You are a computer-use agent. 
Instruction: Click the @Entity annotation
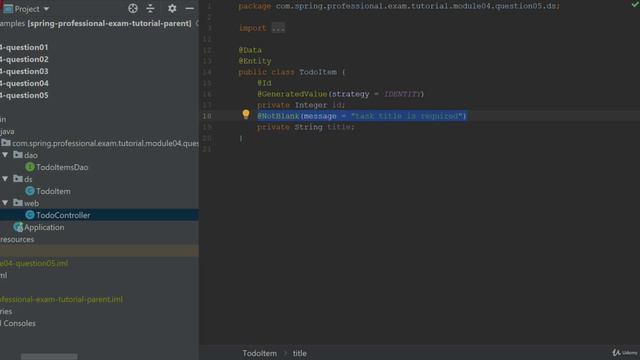point(255,61)
